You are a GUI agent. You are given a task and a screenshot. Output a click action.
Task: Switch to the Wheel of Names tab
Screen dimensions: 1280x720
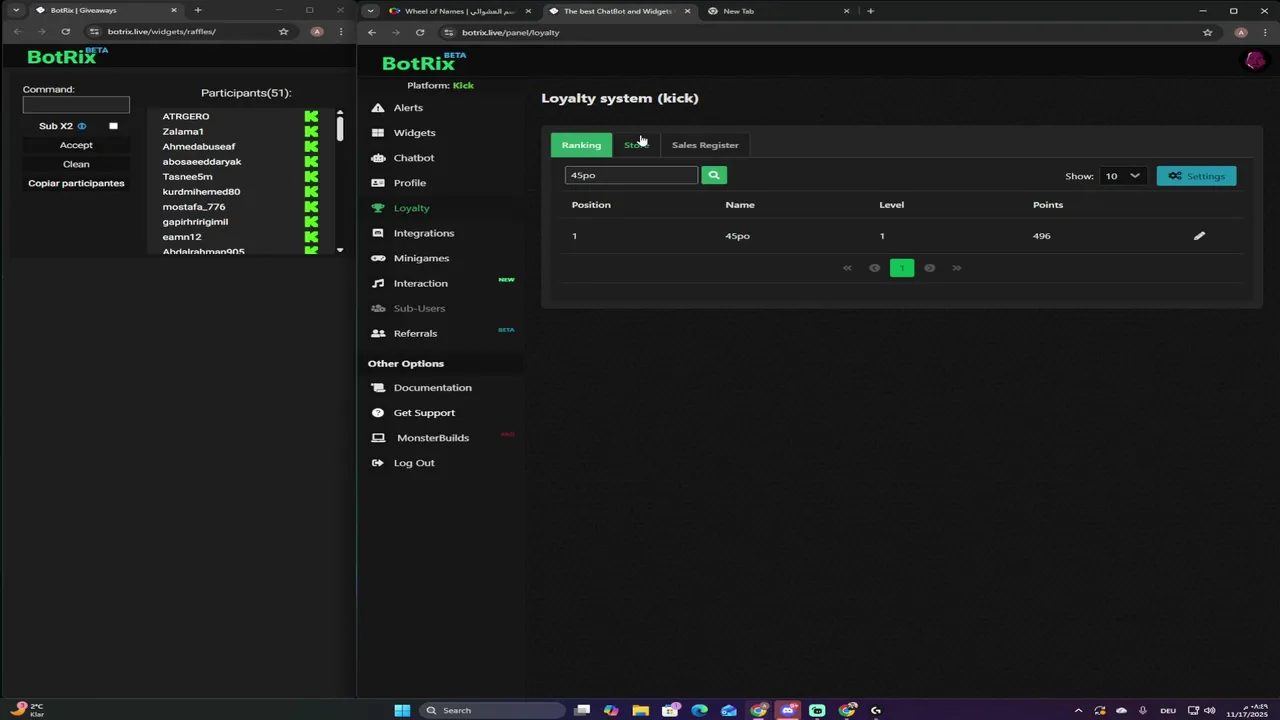[x=460, y=11]
